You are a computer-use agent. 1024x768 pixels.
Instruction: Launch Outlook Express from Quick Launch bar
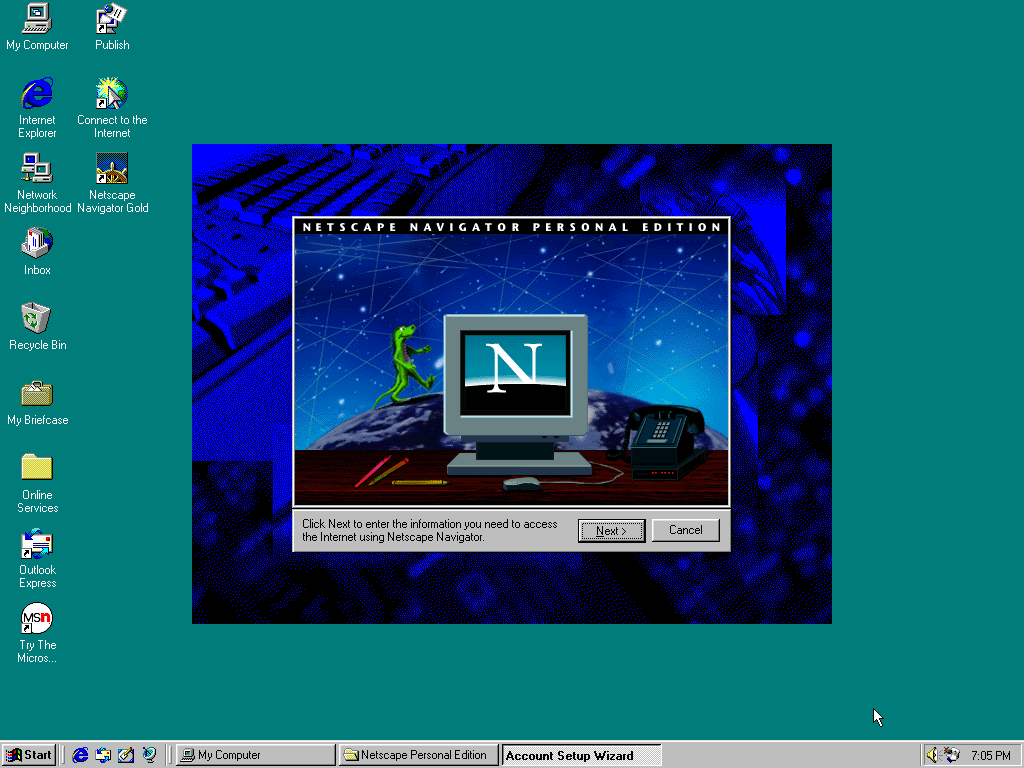[x=103, y=755]
